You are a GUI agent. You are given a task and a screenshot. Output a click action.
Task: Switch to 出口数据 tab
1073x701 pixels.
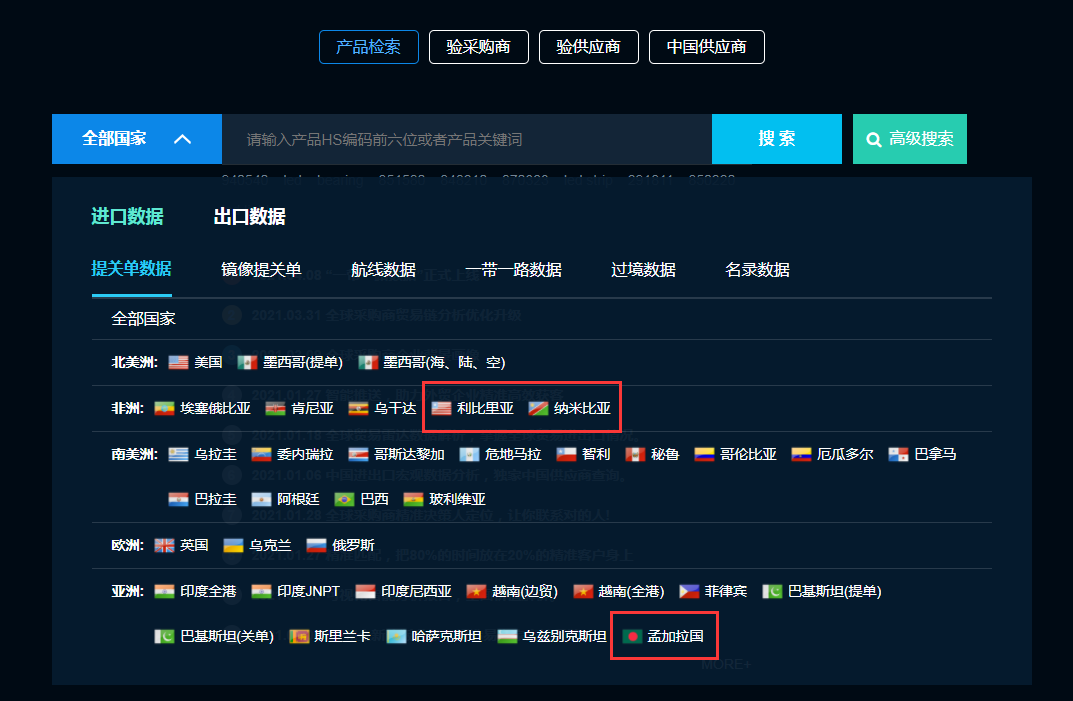pyautogui.click(x=249, y=217)
